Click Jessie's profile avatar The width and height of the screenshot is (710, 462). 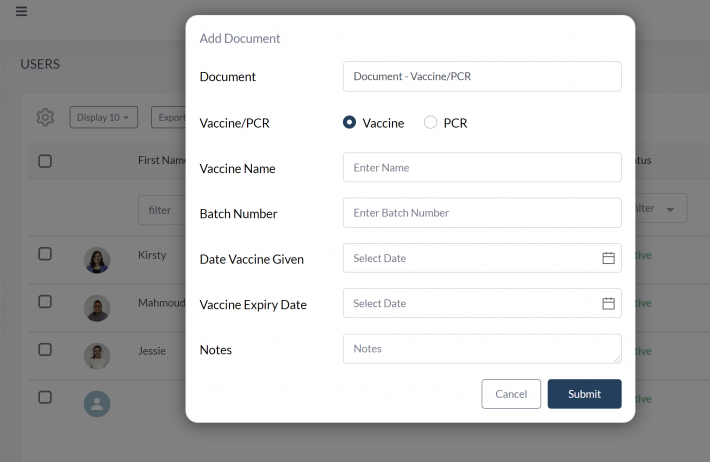pyautogui.click(x=97, y=356)
